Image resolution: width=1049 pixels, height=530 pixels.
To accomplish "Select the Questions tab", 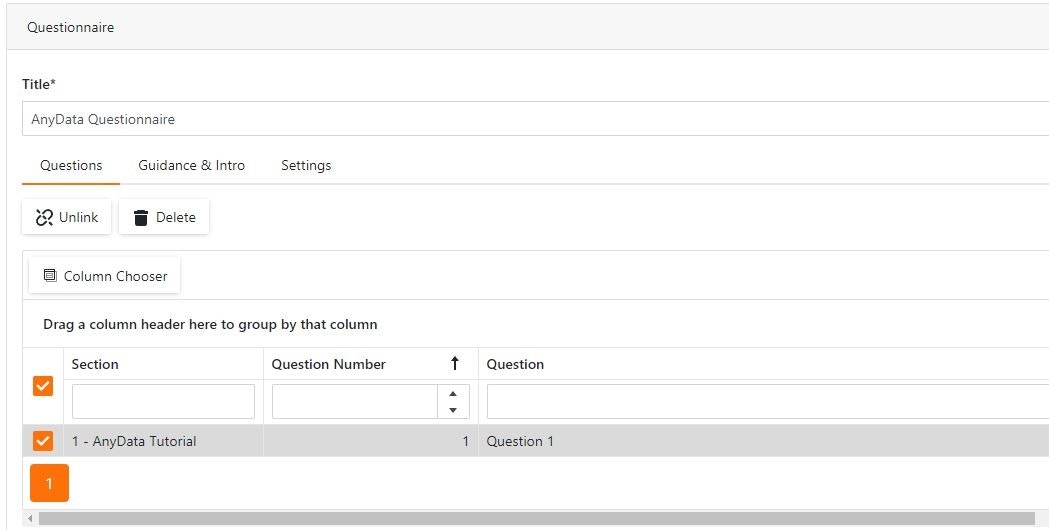I will (x=71, y=165).
